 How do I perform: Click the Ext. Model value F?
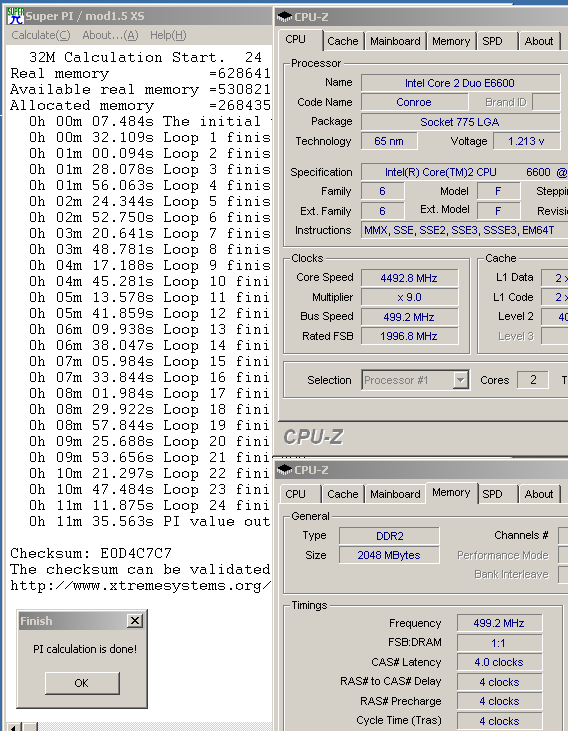(499, 211)
